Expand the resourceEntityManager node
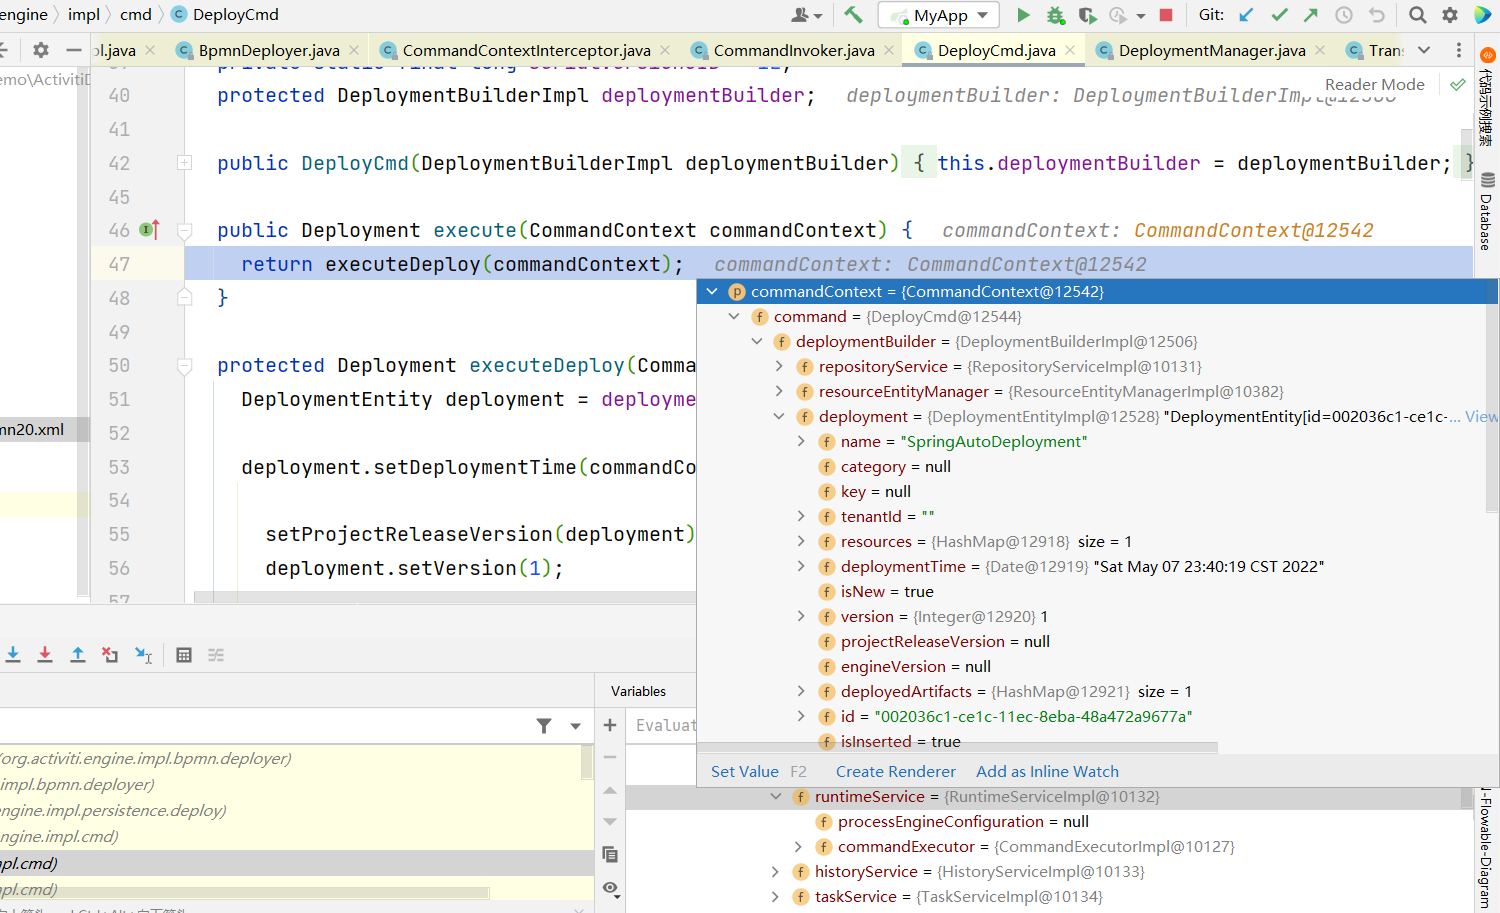The image size is (1500, 913). 779,392
